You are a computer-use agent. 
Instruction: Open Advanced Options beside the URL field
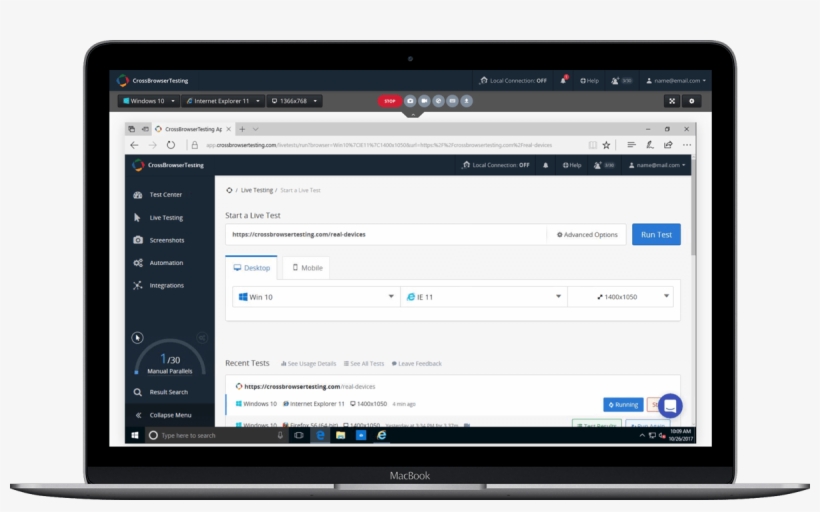(587, 235)
